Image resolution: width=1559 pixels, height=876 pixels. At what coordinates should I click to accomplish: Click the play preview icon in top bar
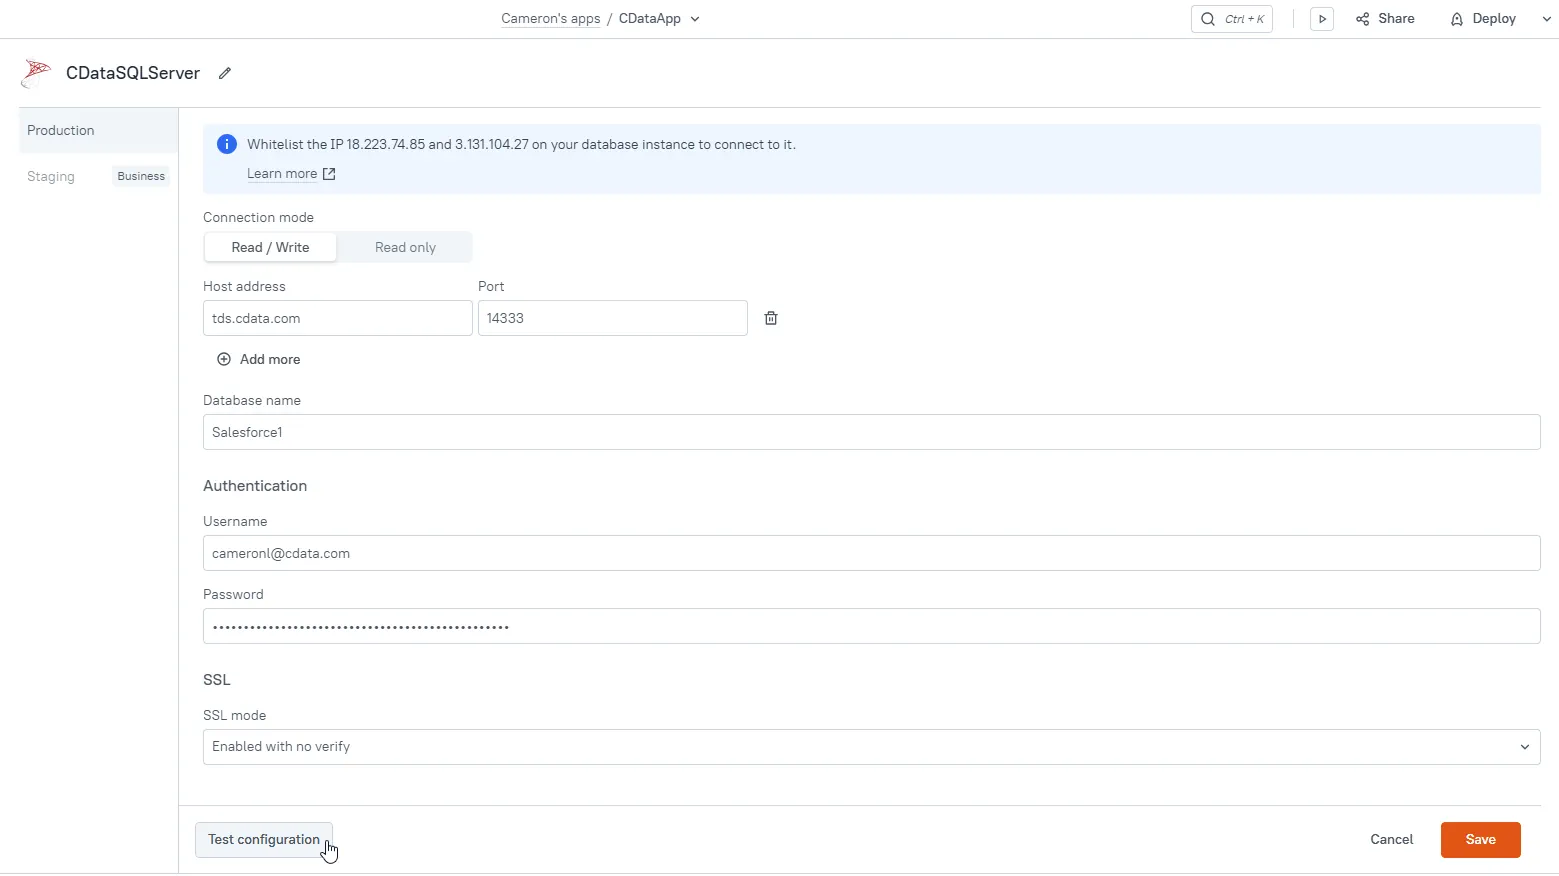(x=1321, y=19)
